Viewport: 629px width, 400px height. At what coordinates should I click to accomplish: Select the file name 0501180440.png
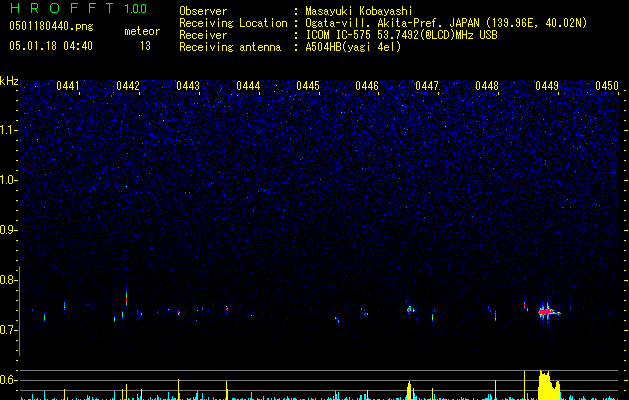click(51, 26)
